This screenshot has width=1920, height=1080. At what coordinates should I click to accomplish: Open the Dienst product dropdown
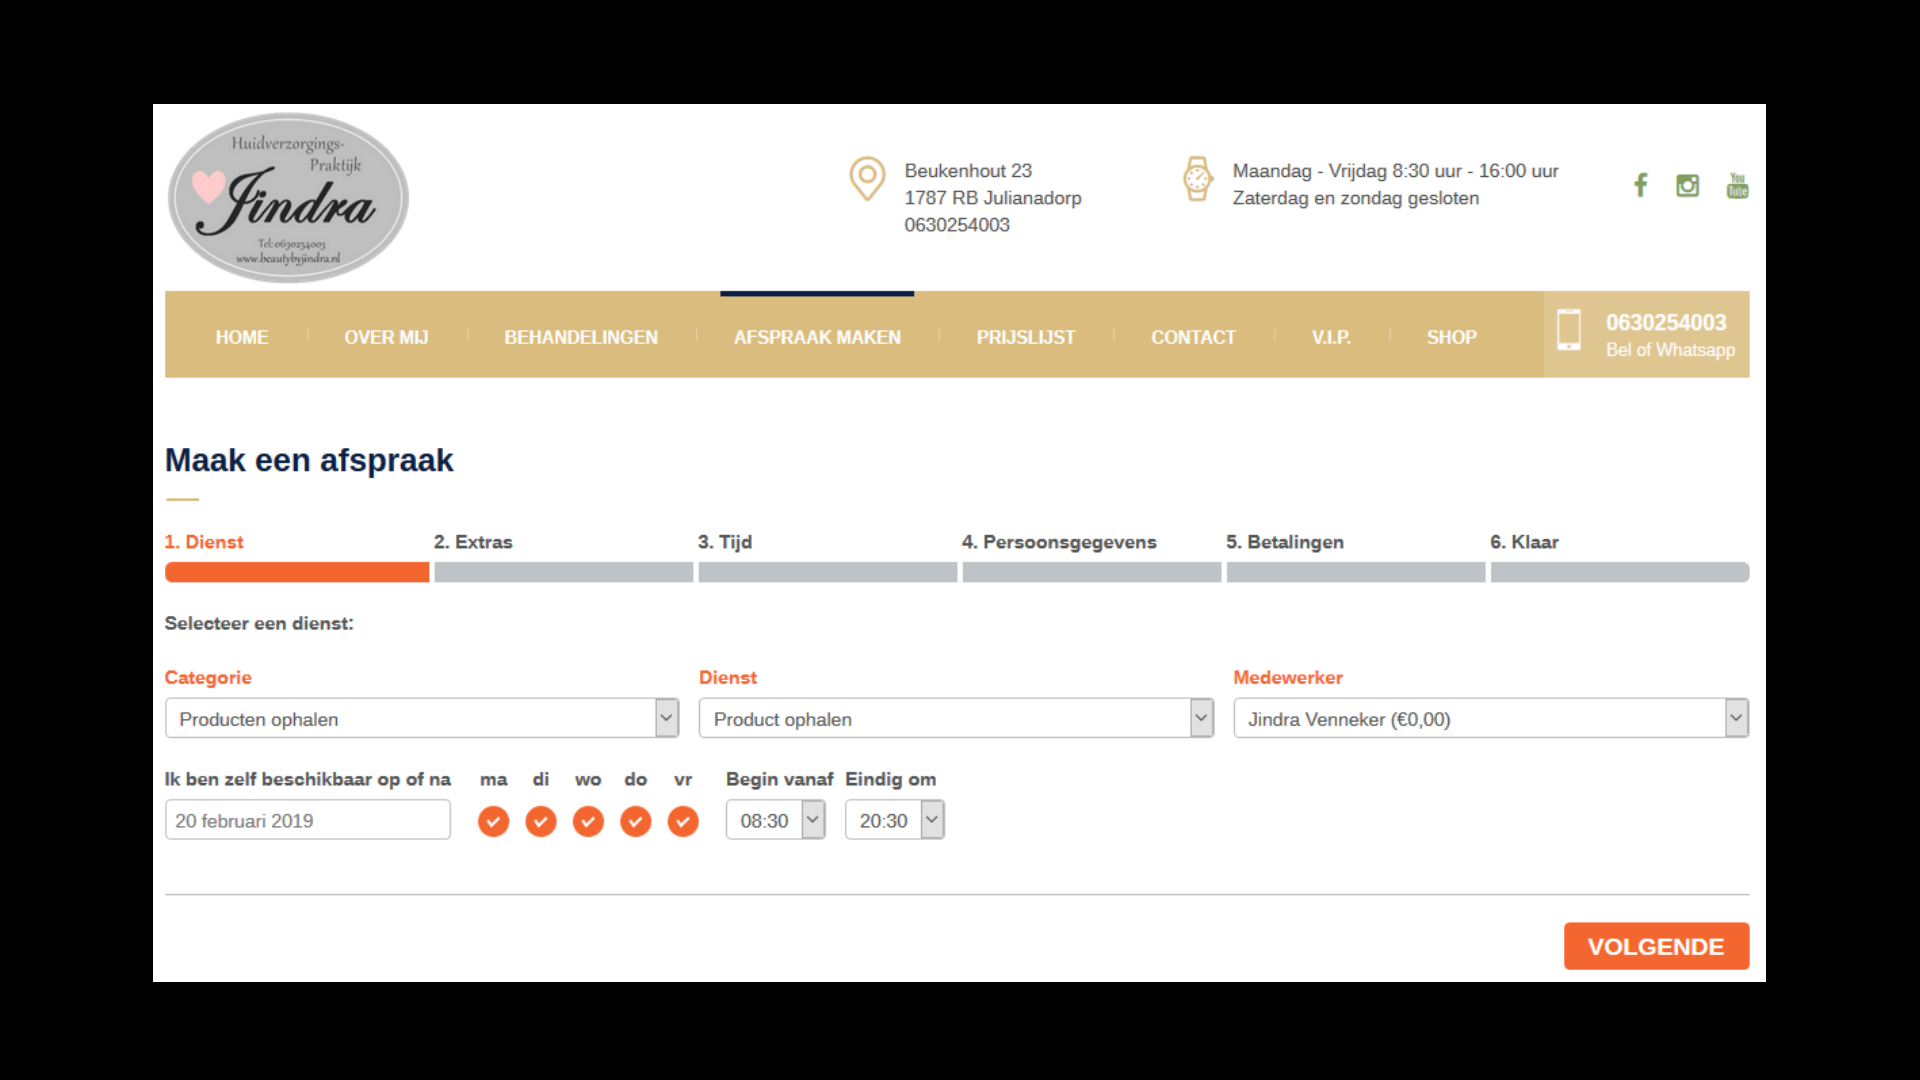(956, 718)
